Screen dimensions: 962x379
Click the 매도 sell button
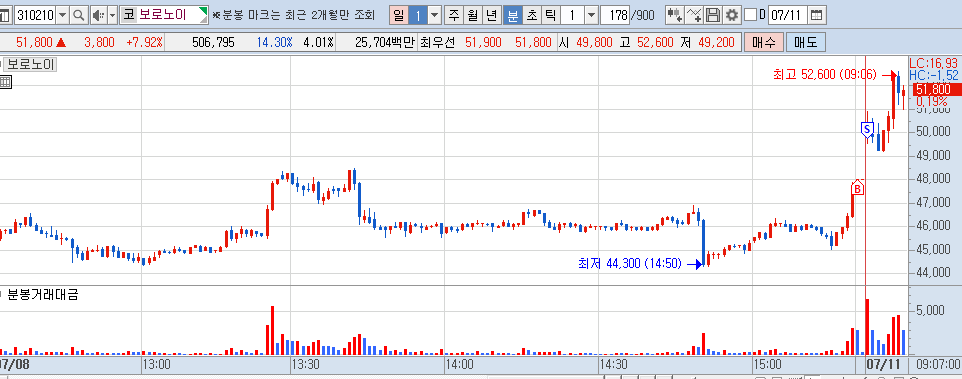(x=806, y=42)
